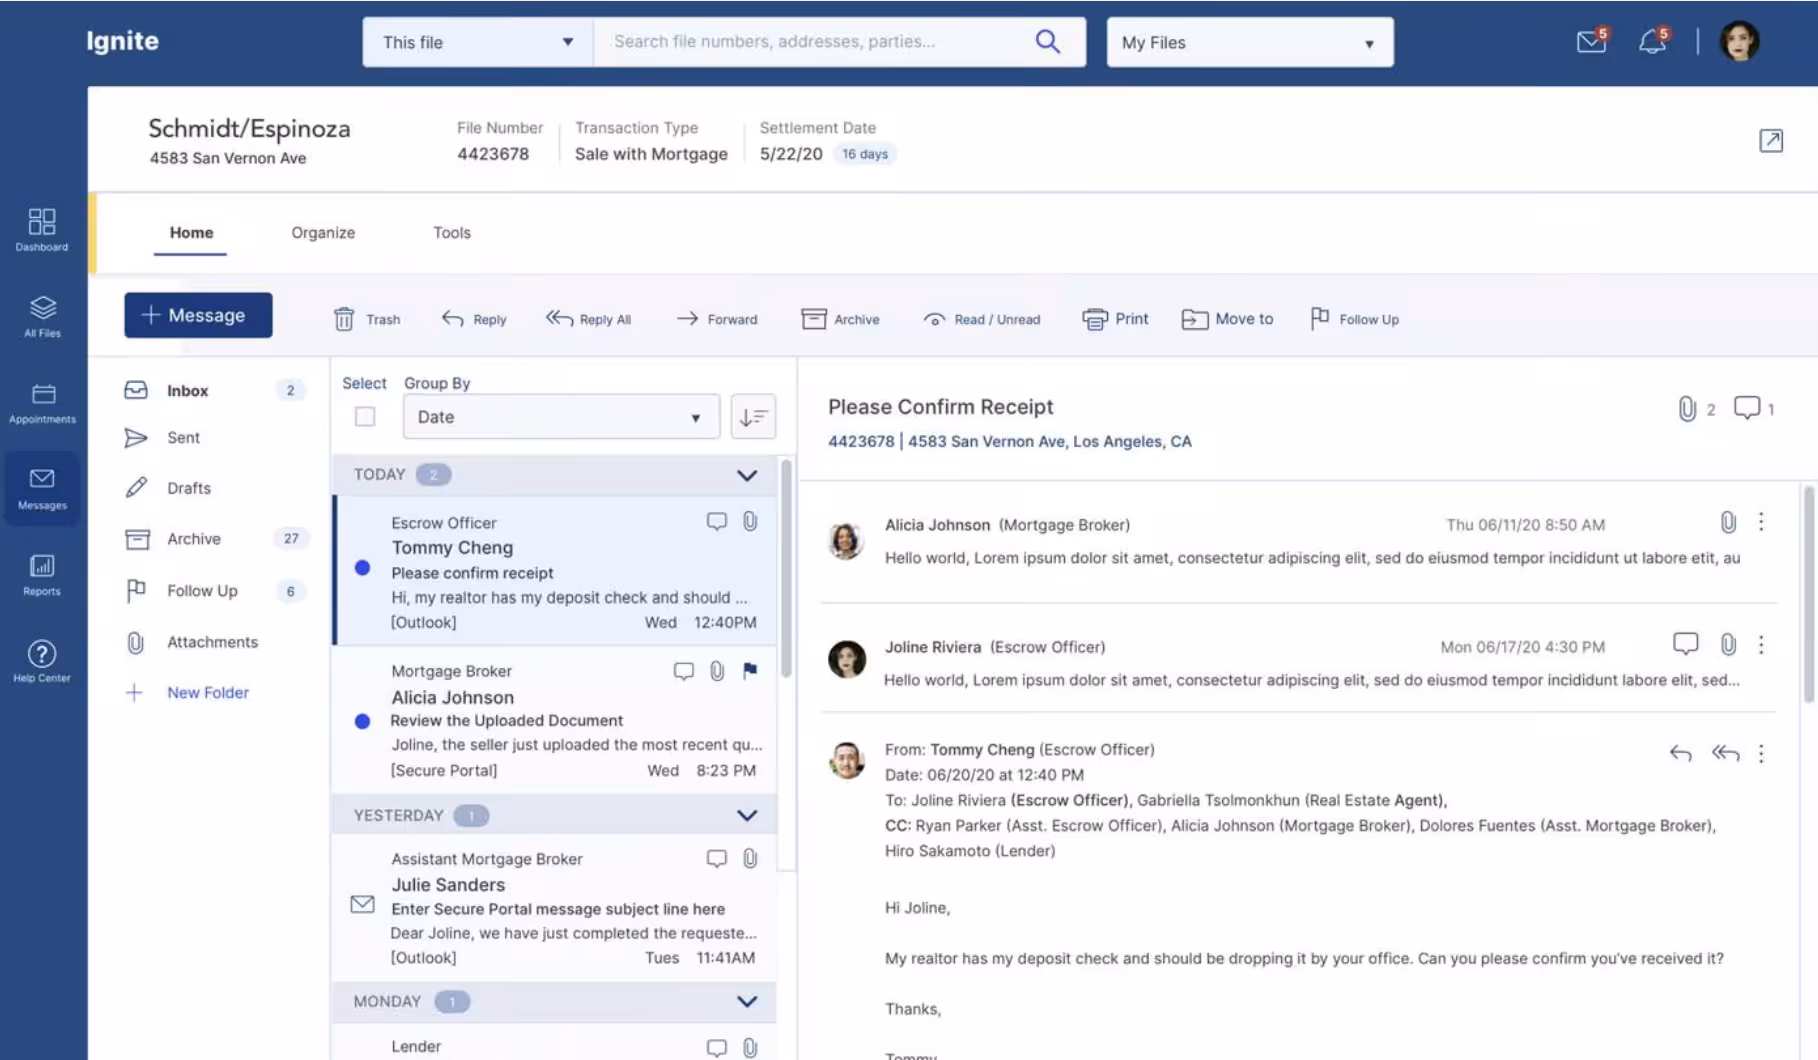Click the search file numbers field
1818x1060 pixels.
(x=815, y=42)
